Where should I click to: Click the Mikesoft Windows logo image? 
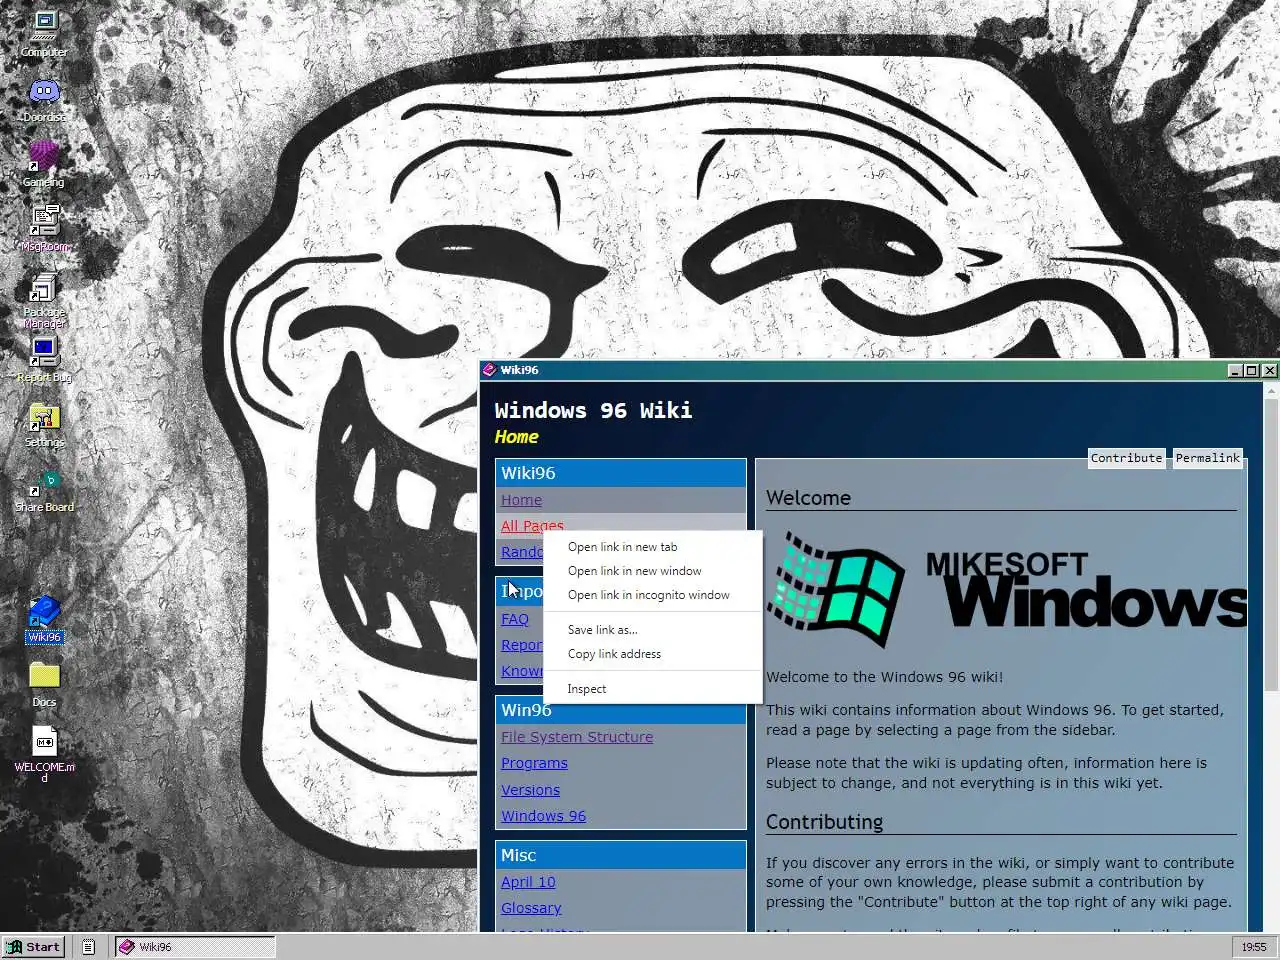tap(1006, 591)
